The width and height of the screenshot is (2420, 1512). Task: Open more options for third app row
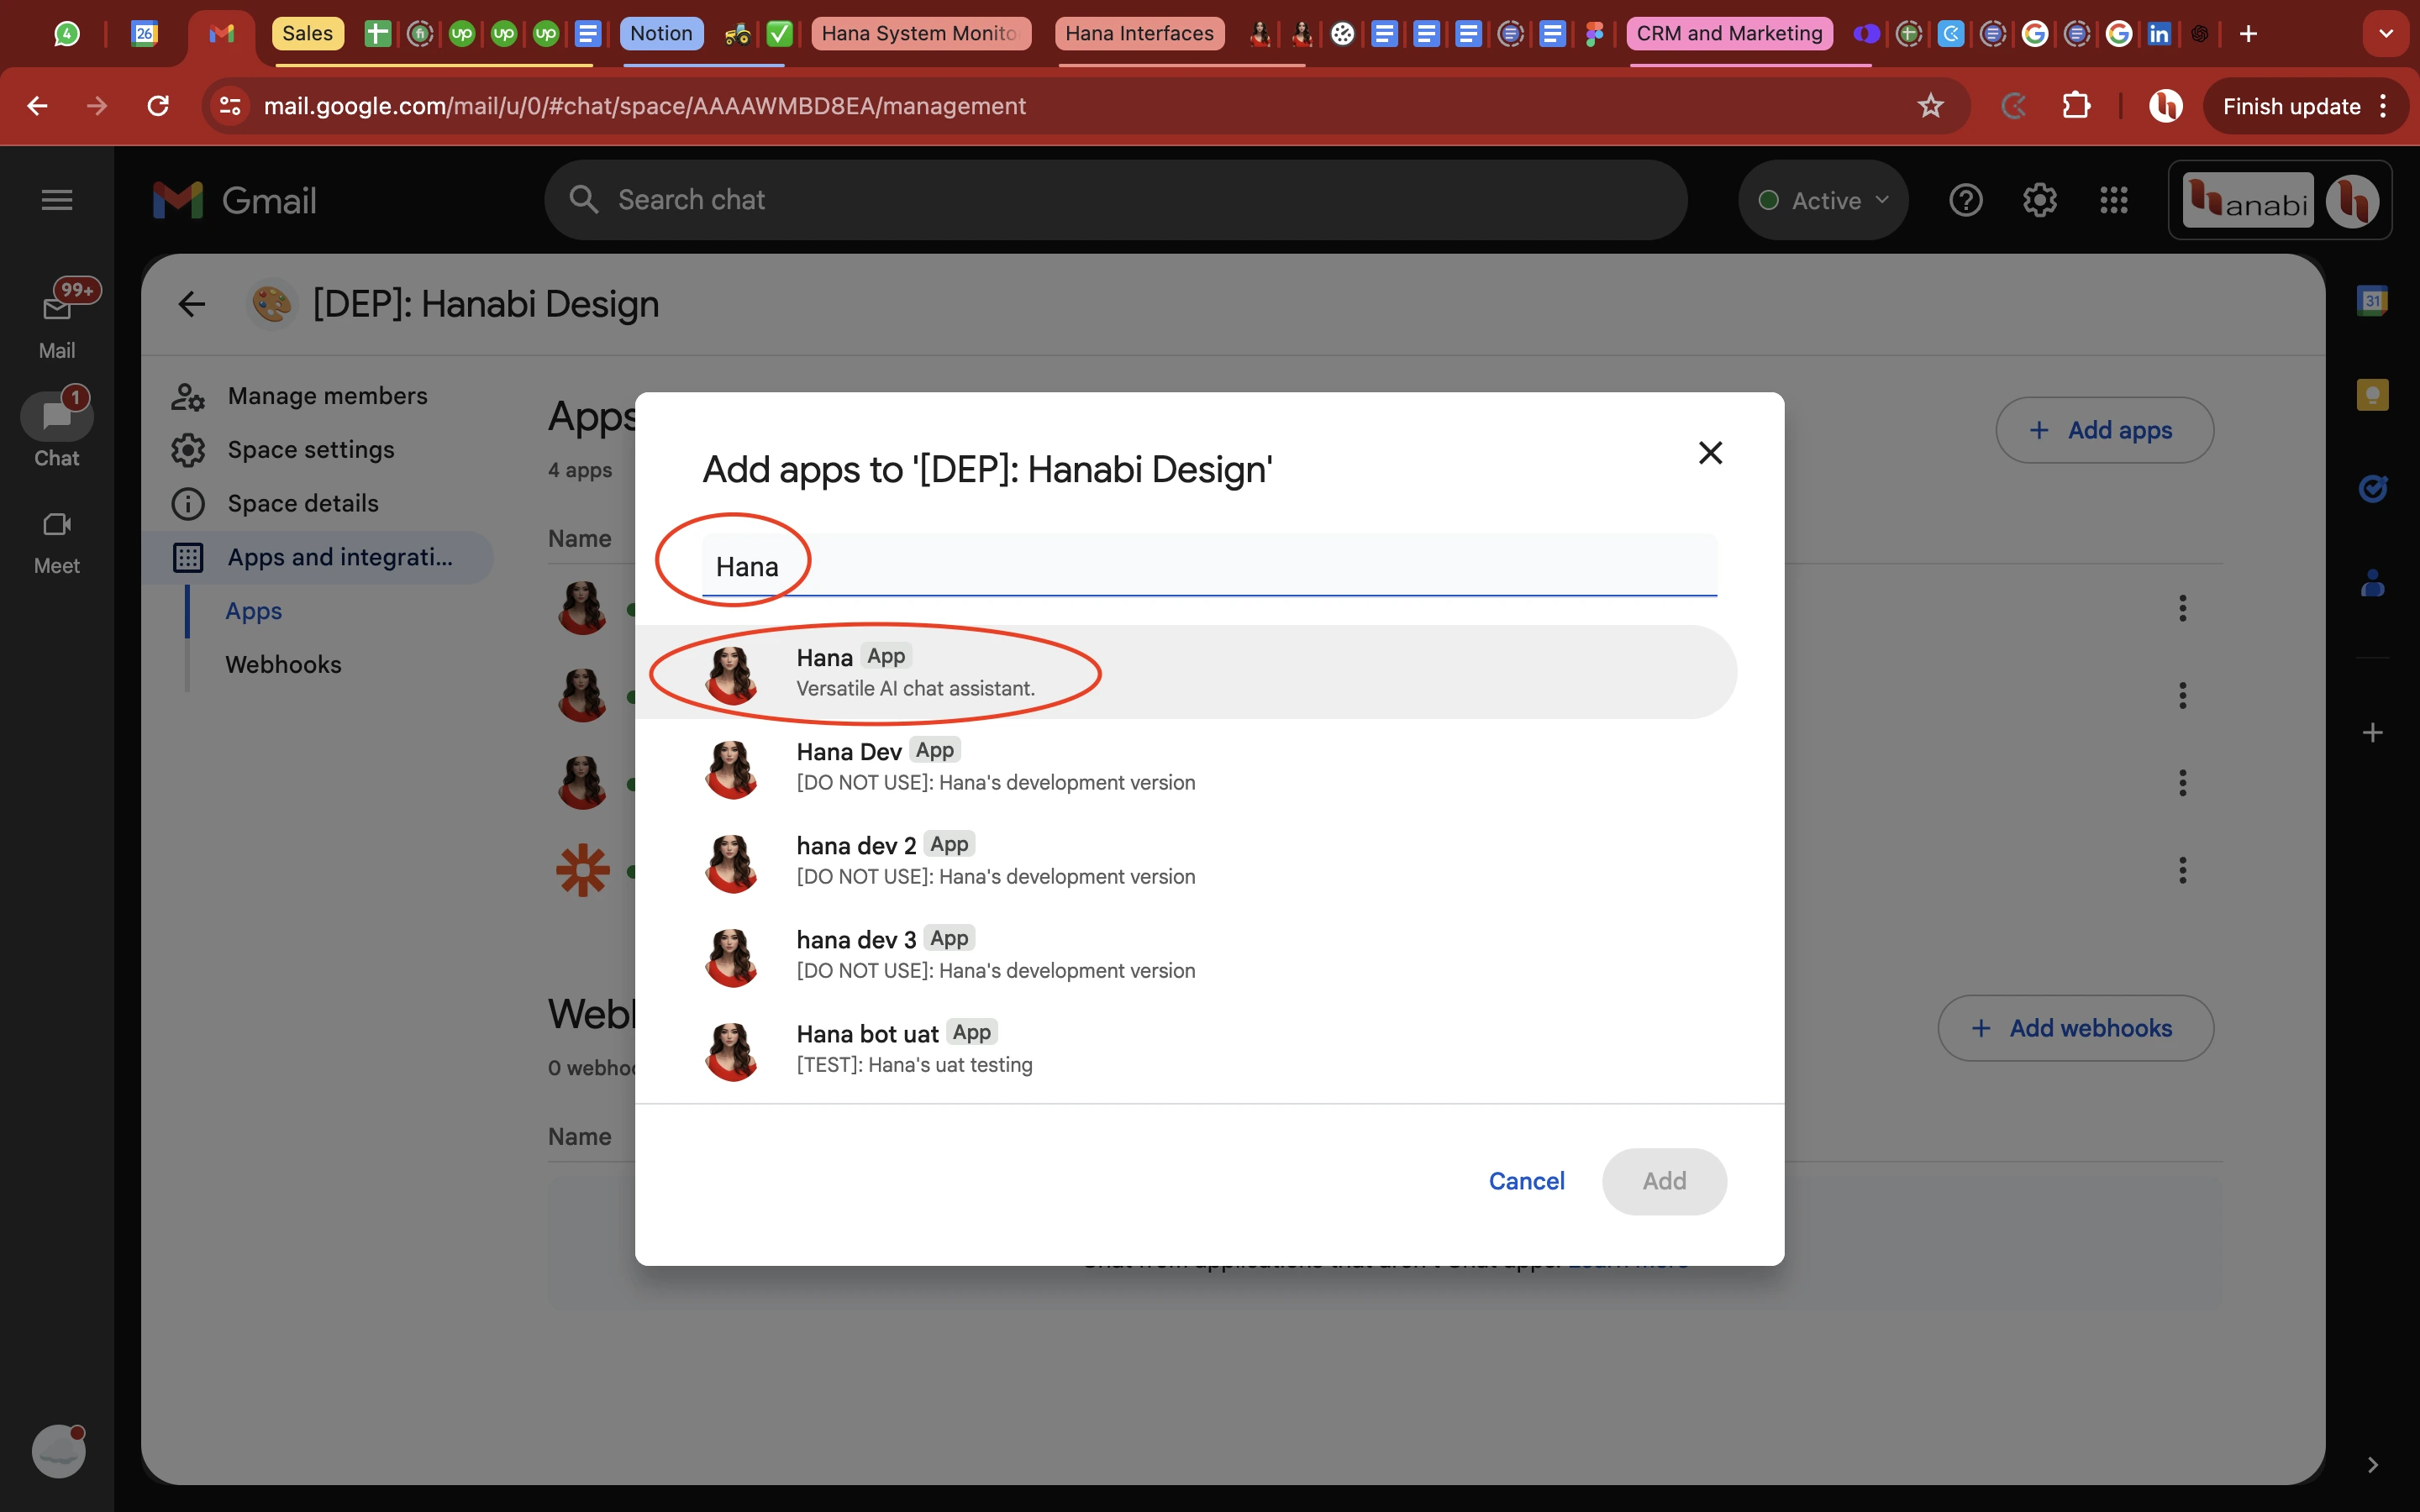(x=2182, y=782)
